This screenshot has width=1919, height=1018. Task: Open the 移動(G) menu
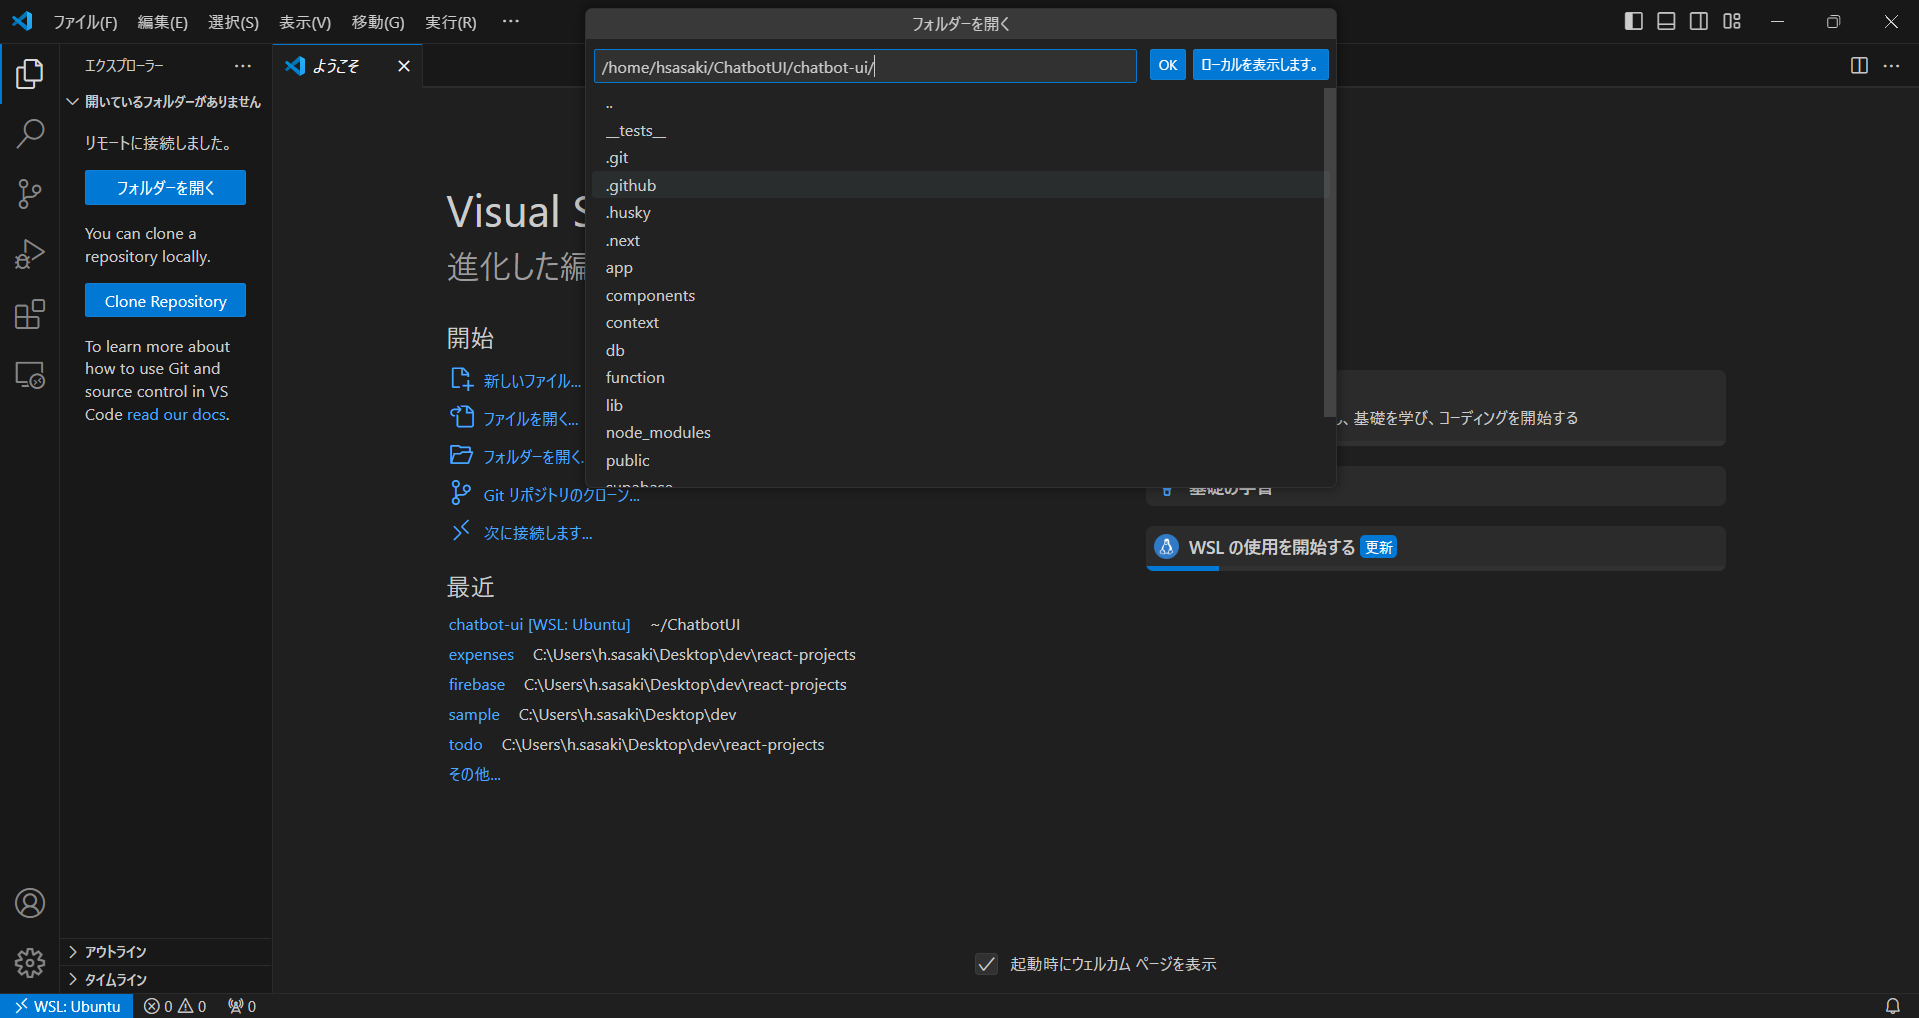tap(378, 22)
